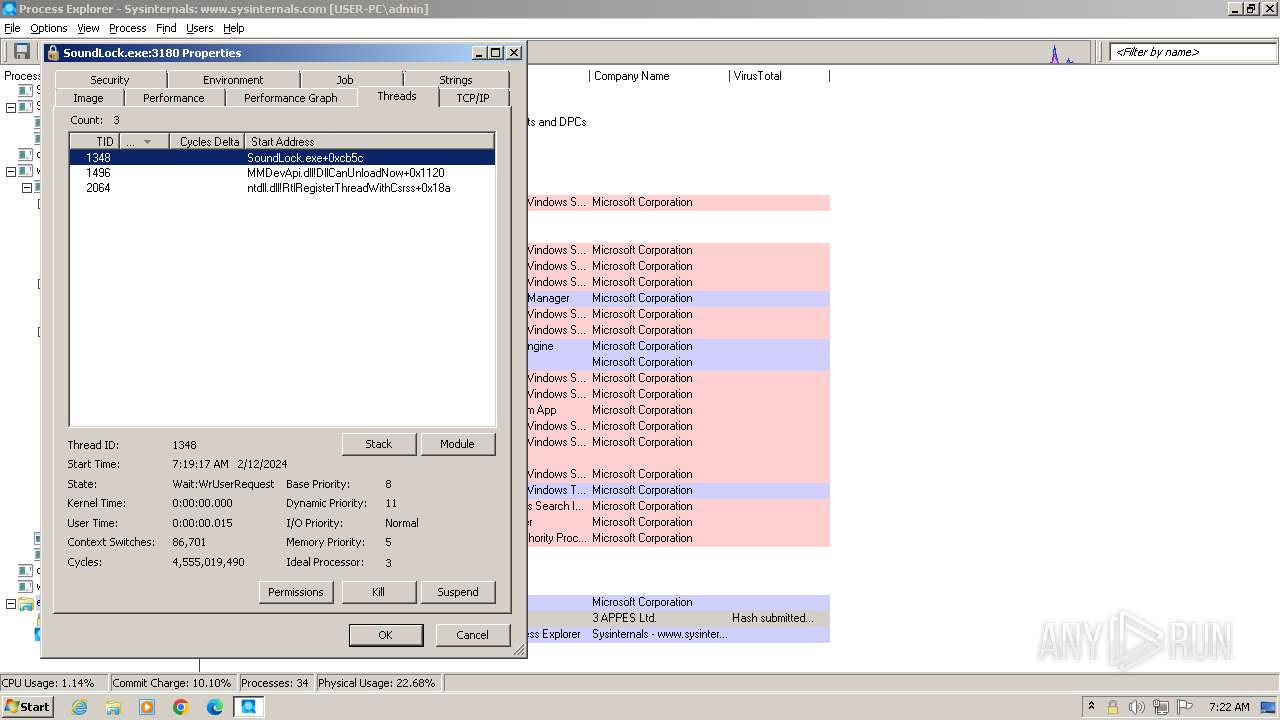Click the Sysinternals company cell for Process Explorer
The width and height of the screenshot is (1280, 720).
(x=660, y=634)
